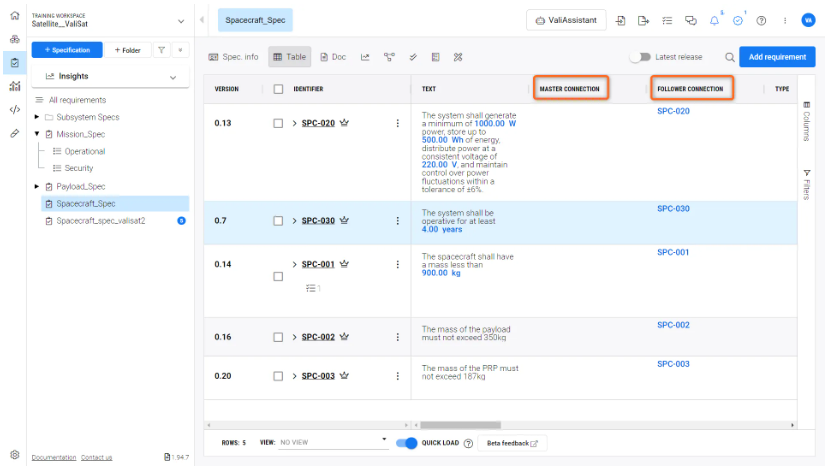This screenshot has width=830, height=471.
Task: Open the Documentation link
Action: point(54,458)
